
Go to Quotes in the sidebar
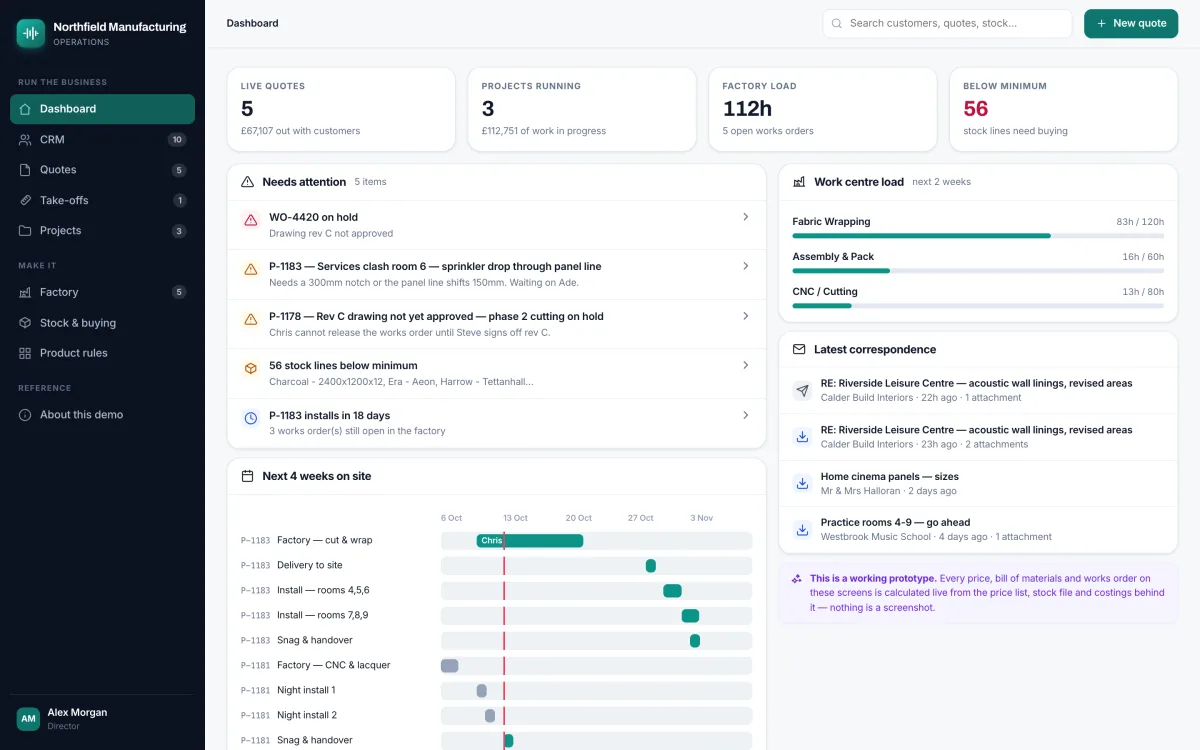point(102,170)
